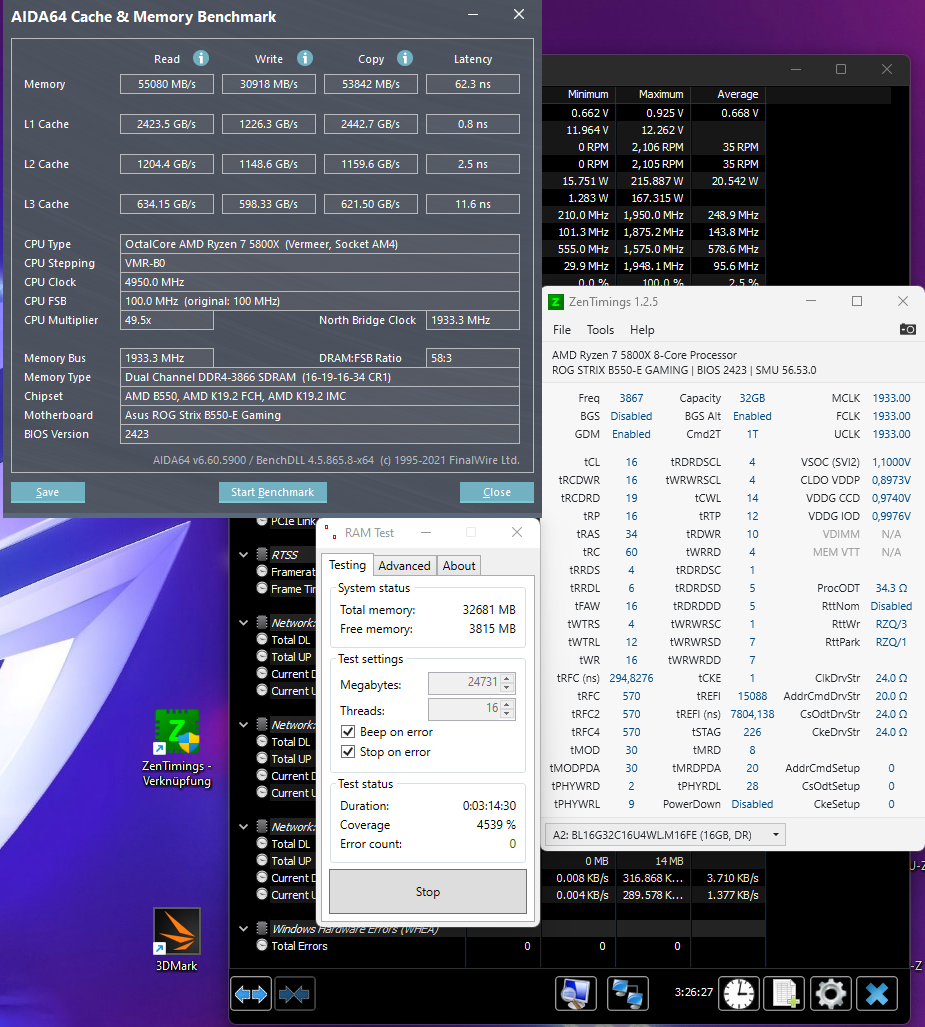Open 3DMark desktop shortcut

tap(177, 940)
